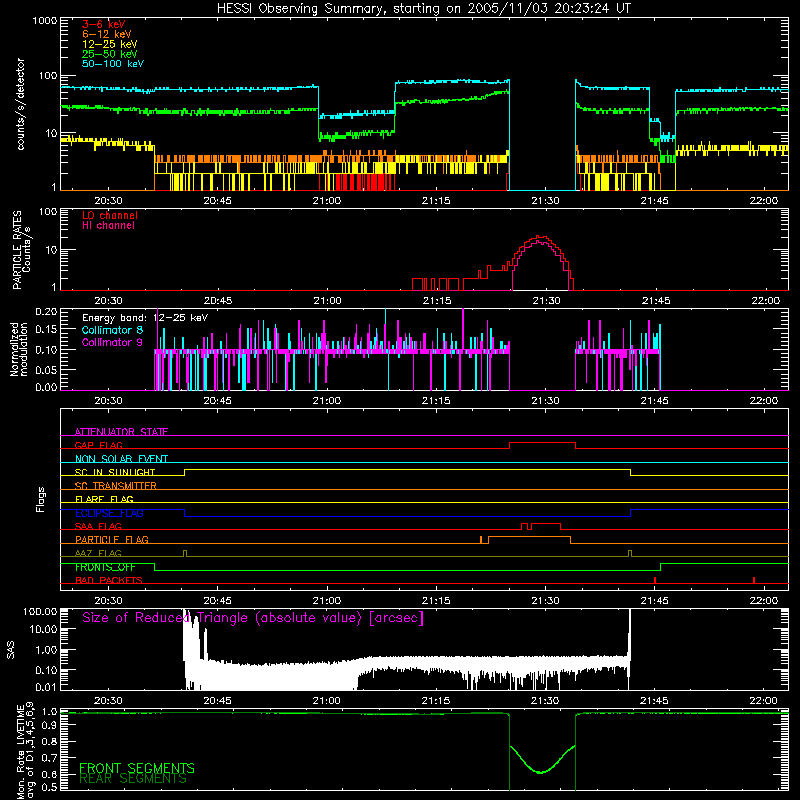Click the short PARTICLE_FLAG spike before 21:22
Screen dimensions: 800x800
481,539
